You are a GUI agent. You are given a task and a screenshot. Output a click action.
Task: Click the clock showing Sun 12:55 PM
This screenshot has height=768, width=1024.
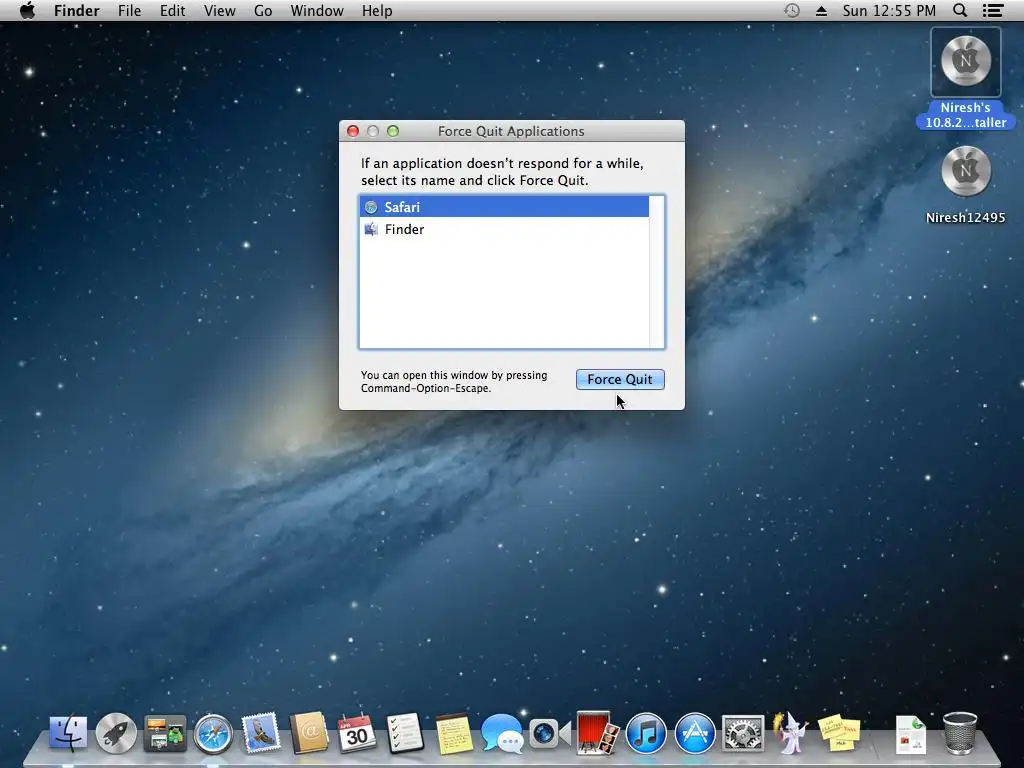point(888,10)
